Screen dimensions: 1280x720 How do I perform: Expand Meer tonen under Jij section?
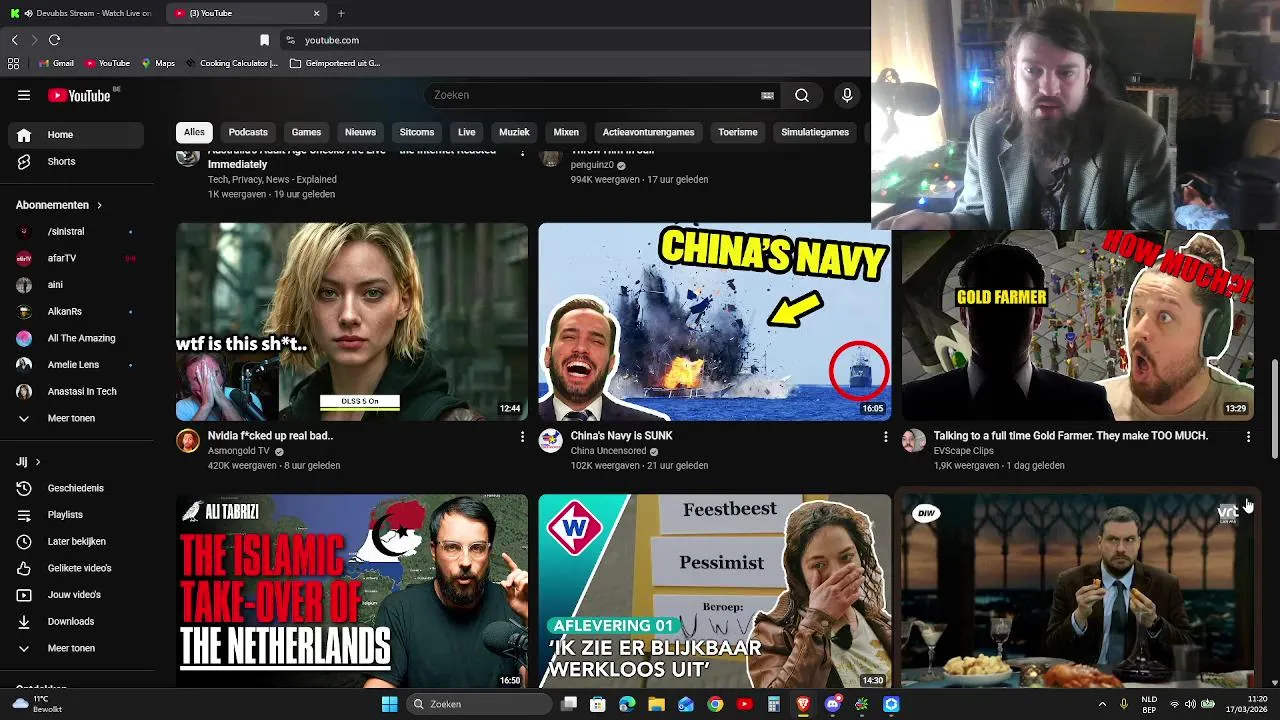(x=77, y=648)
